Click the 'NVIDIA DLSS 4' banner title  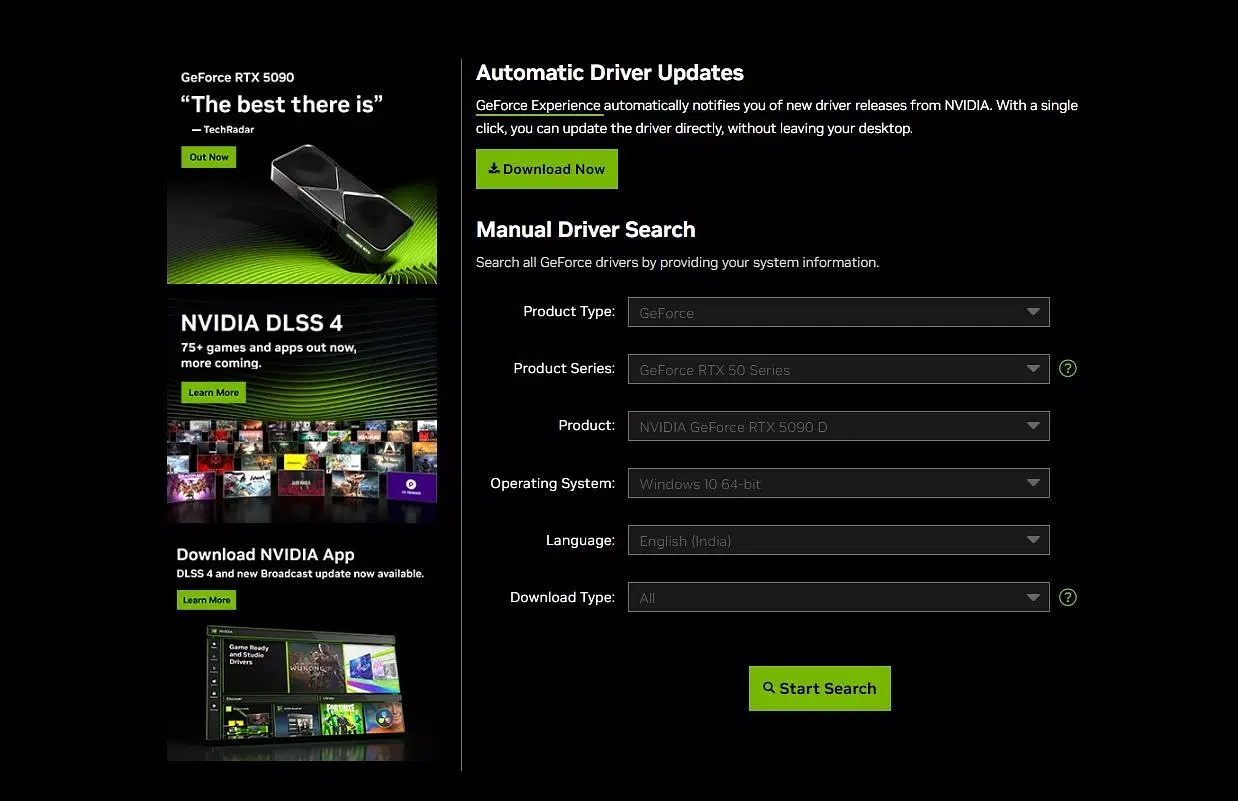click(x=262, y=322)
